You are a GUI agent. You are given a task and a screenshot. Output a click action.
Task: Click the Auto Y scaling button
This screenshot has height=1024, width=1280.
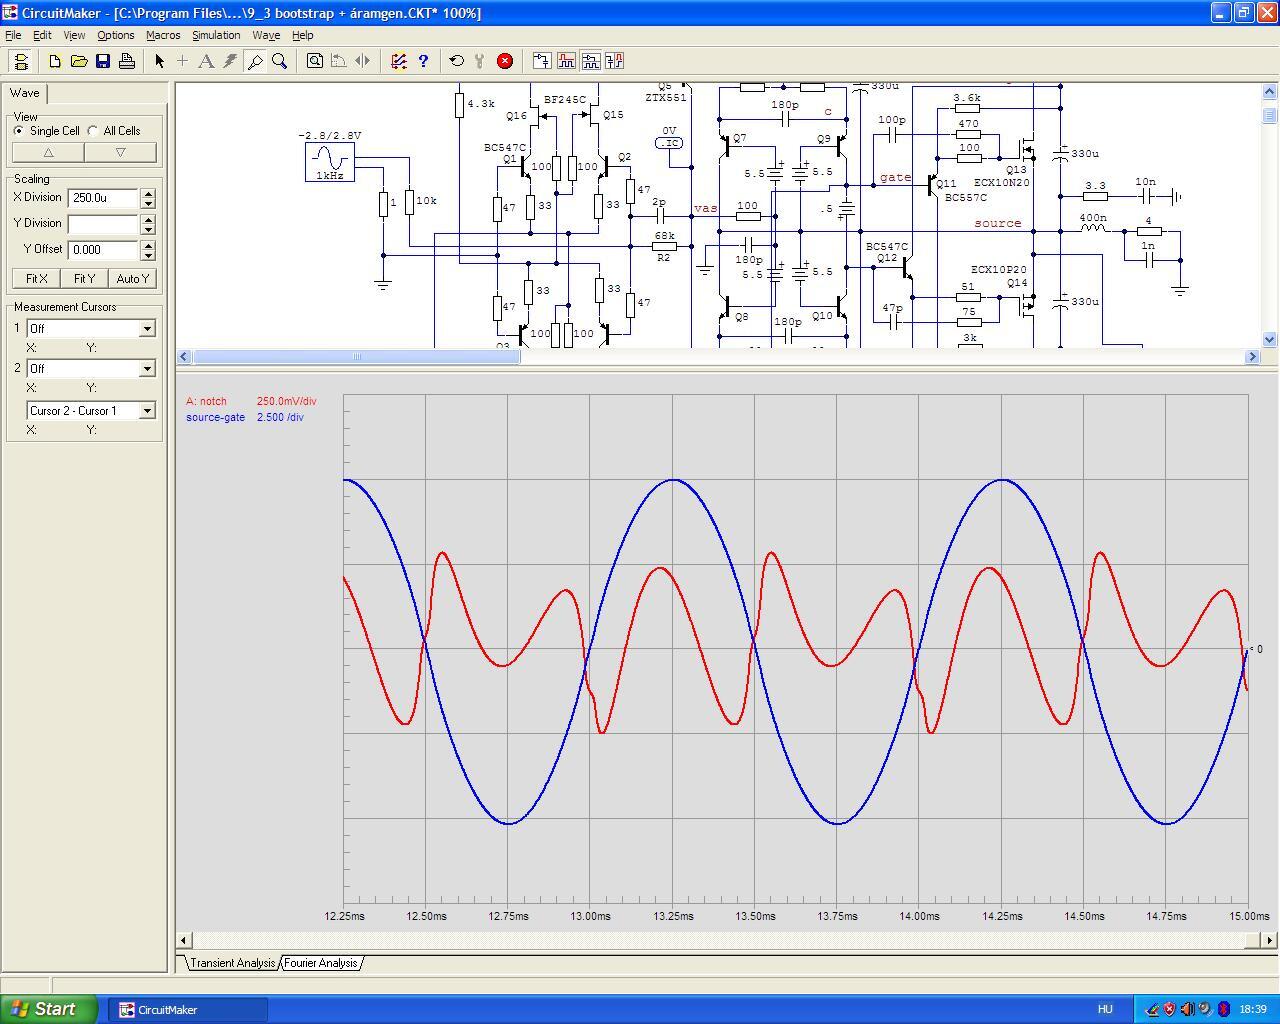(133, 279)
